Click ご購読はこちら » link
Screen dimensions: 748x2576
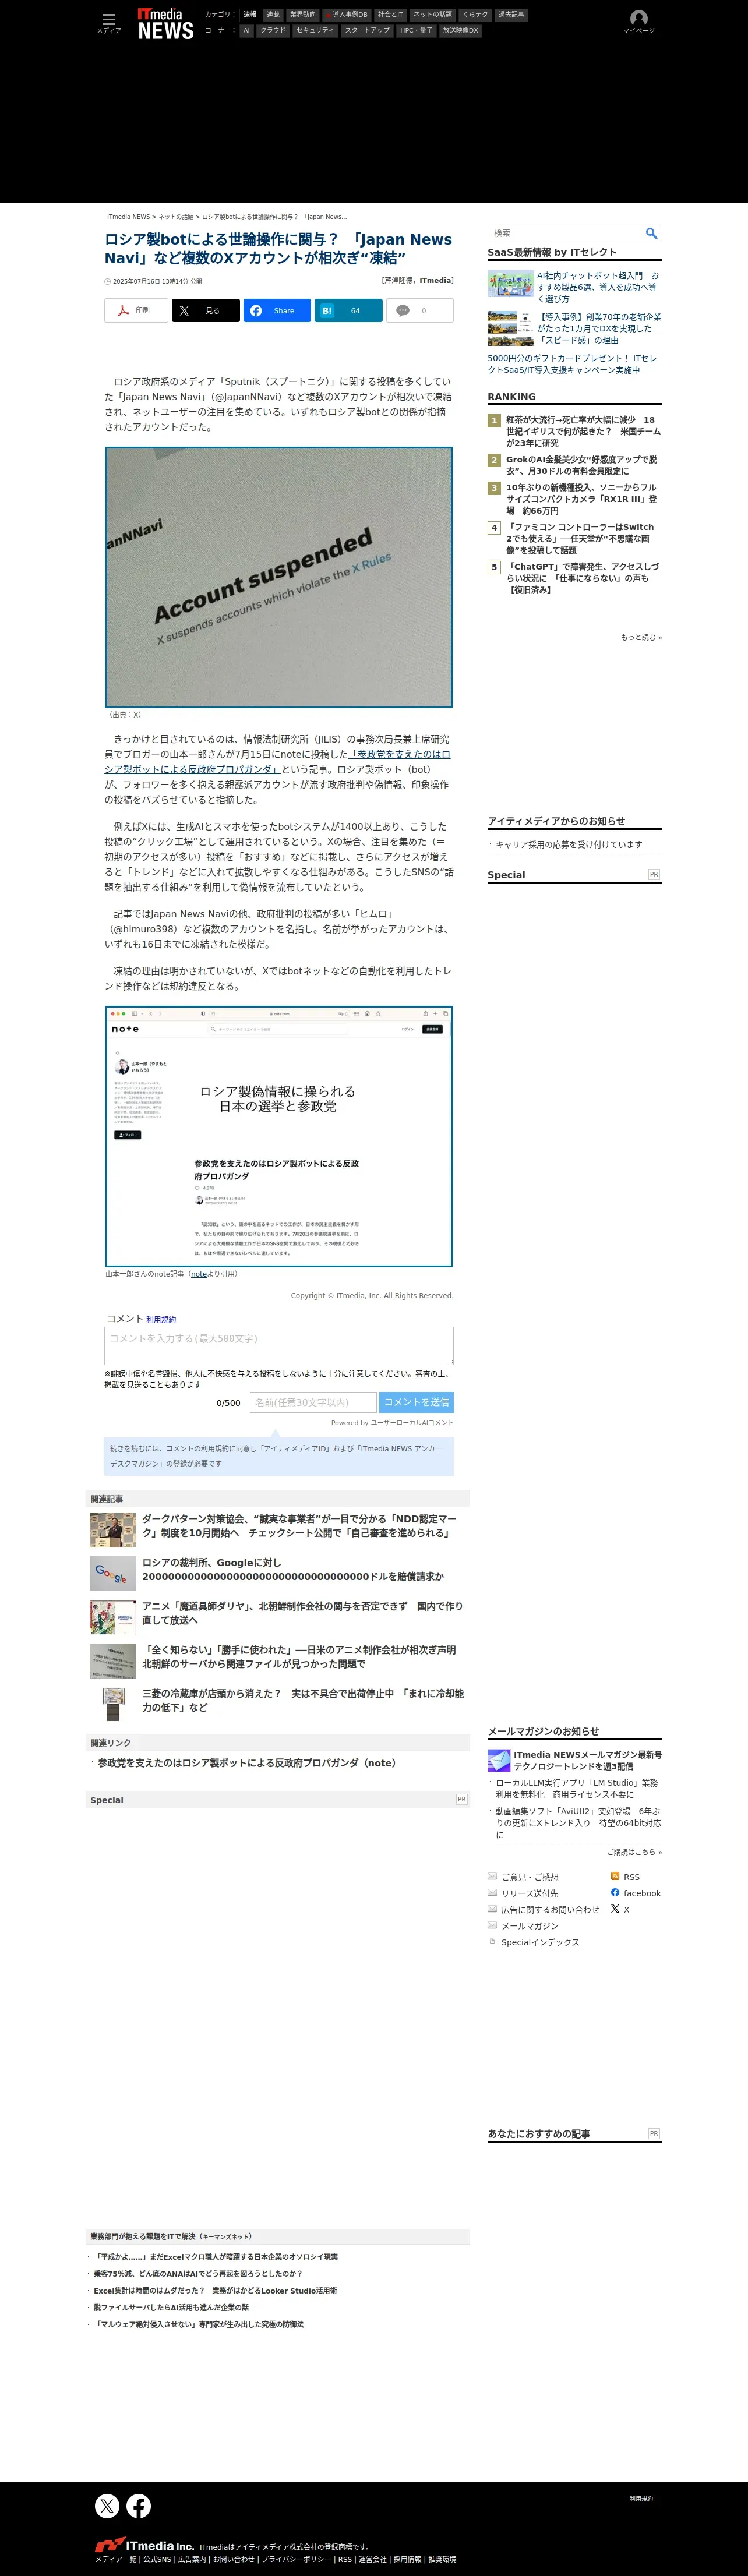(634, 1851)
